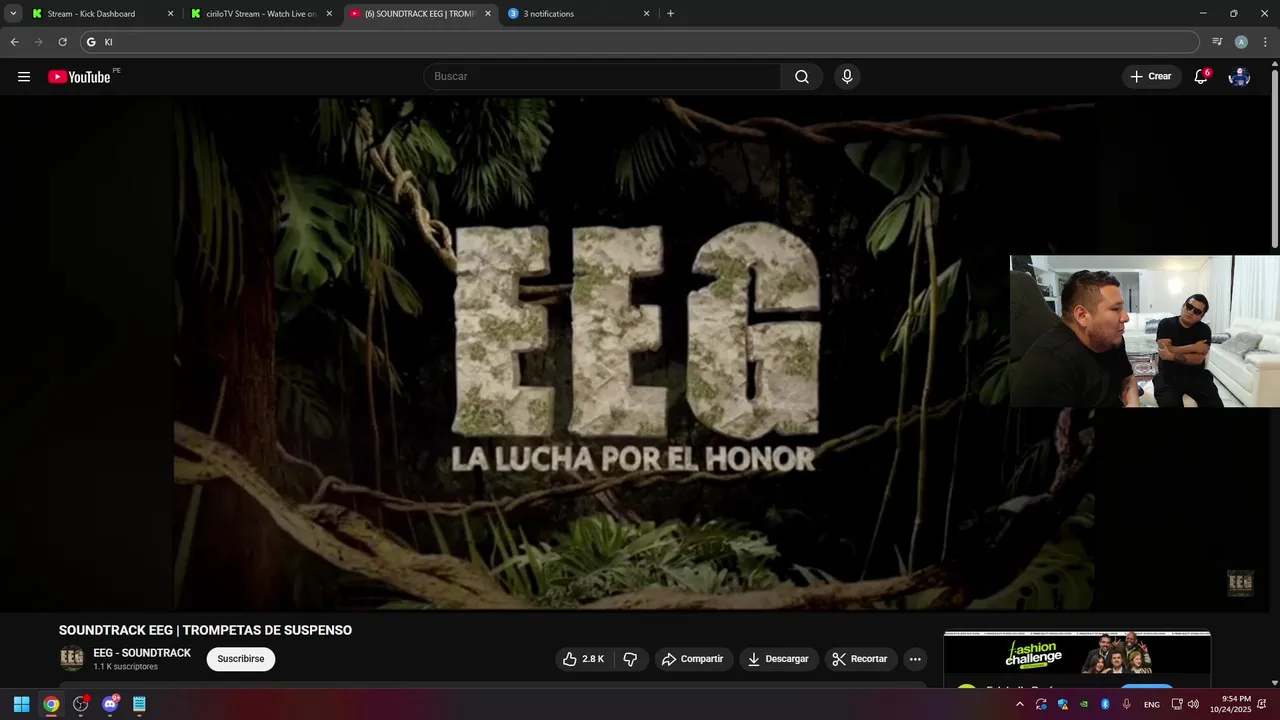Dislike the video
Screen dimensions: 1280x720
tap(630, 659)
